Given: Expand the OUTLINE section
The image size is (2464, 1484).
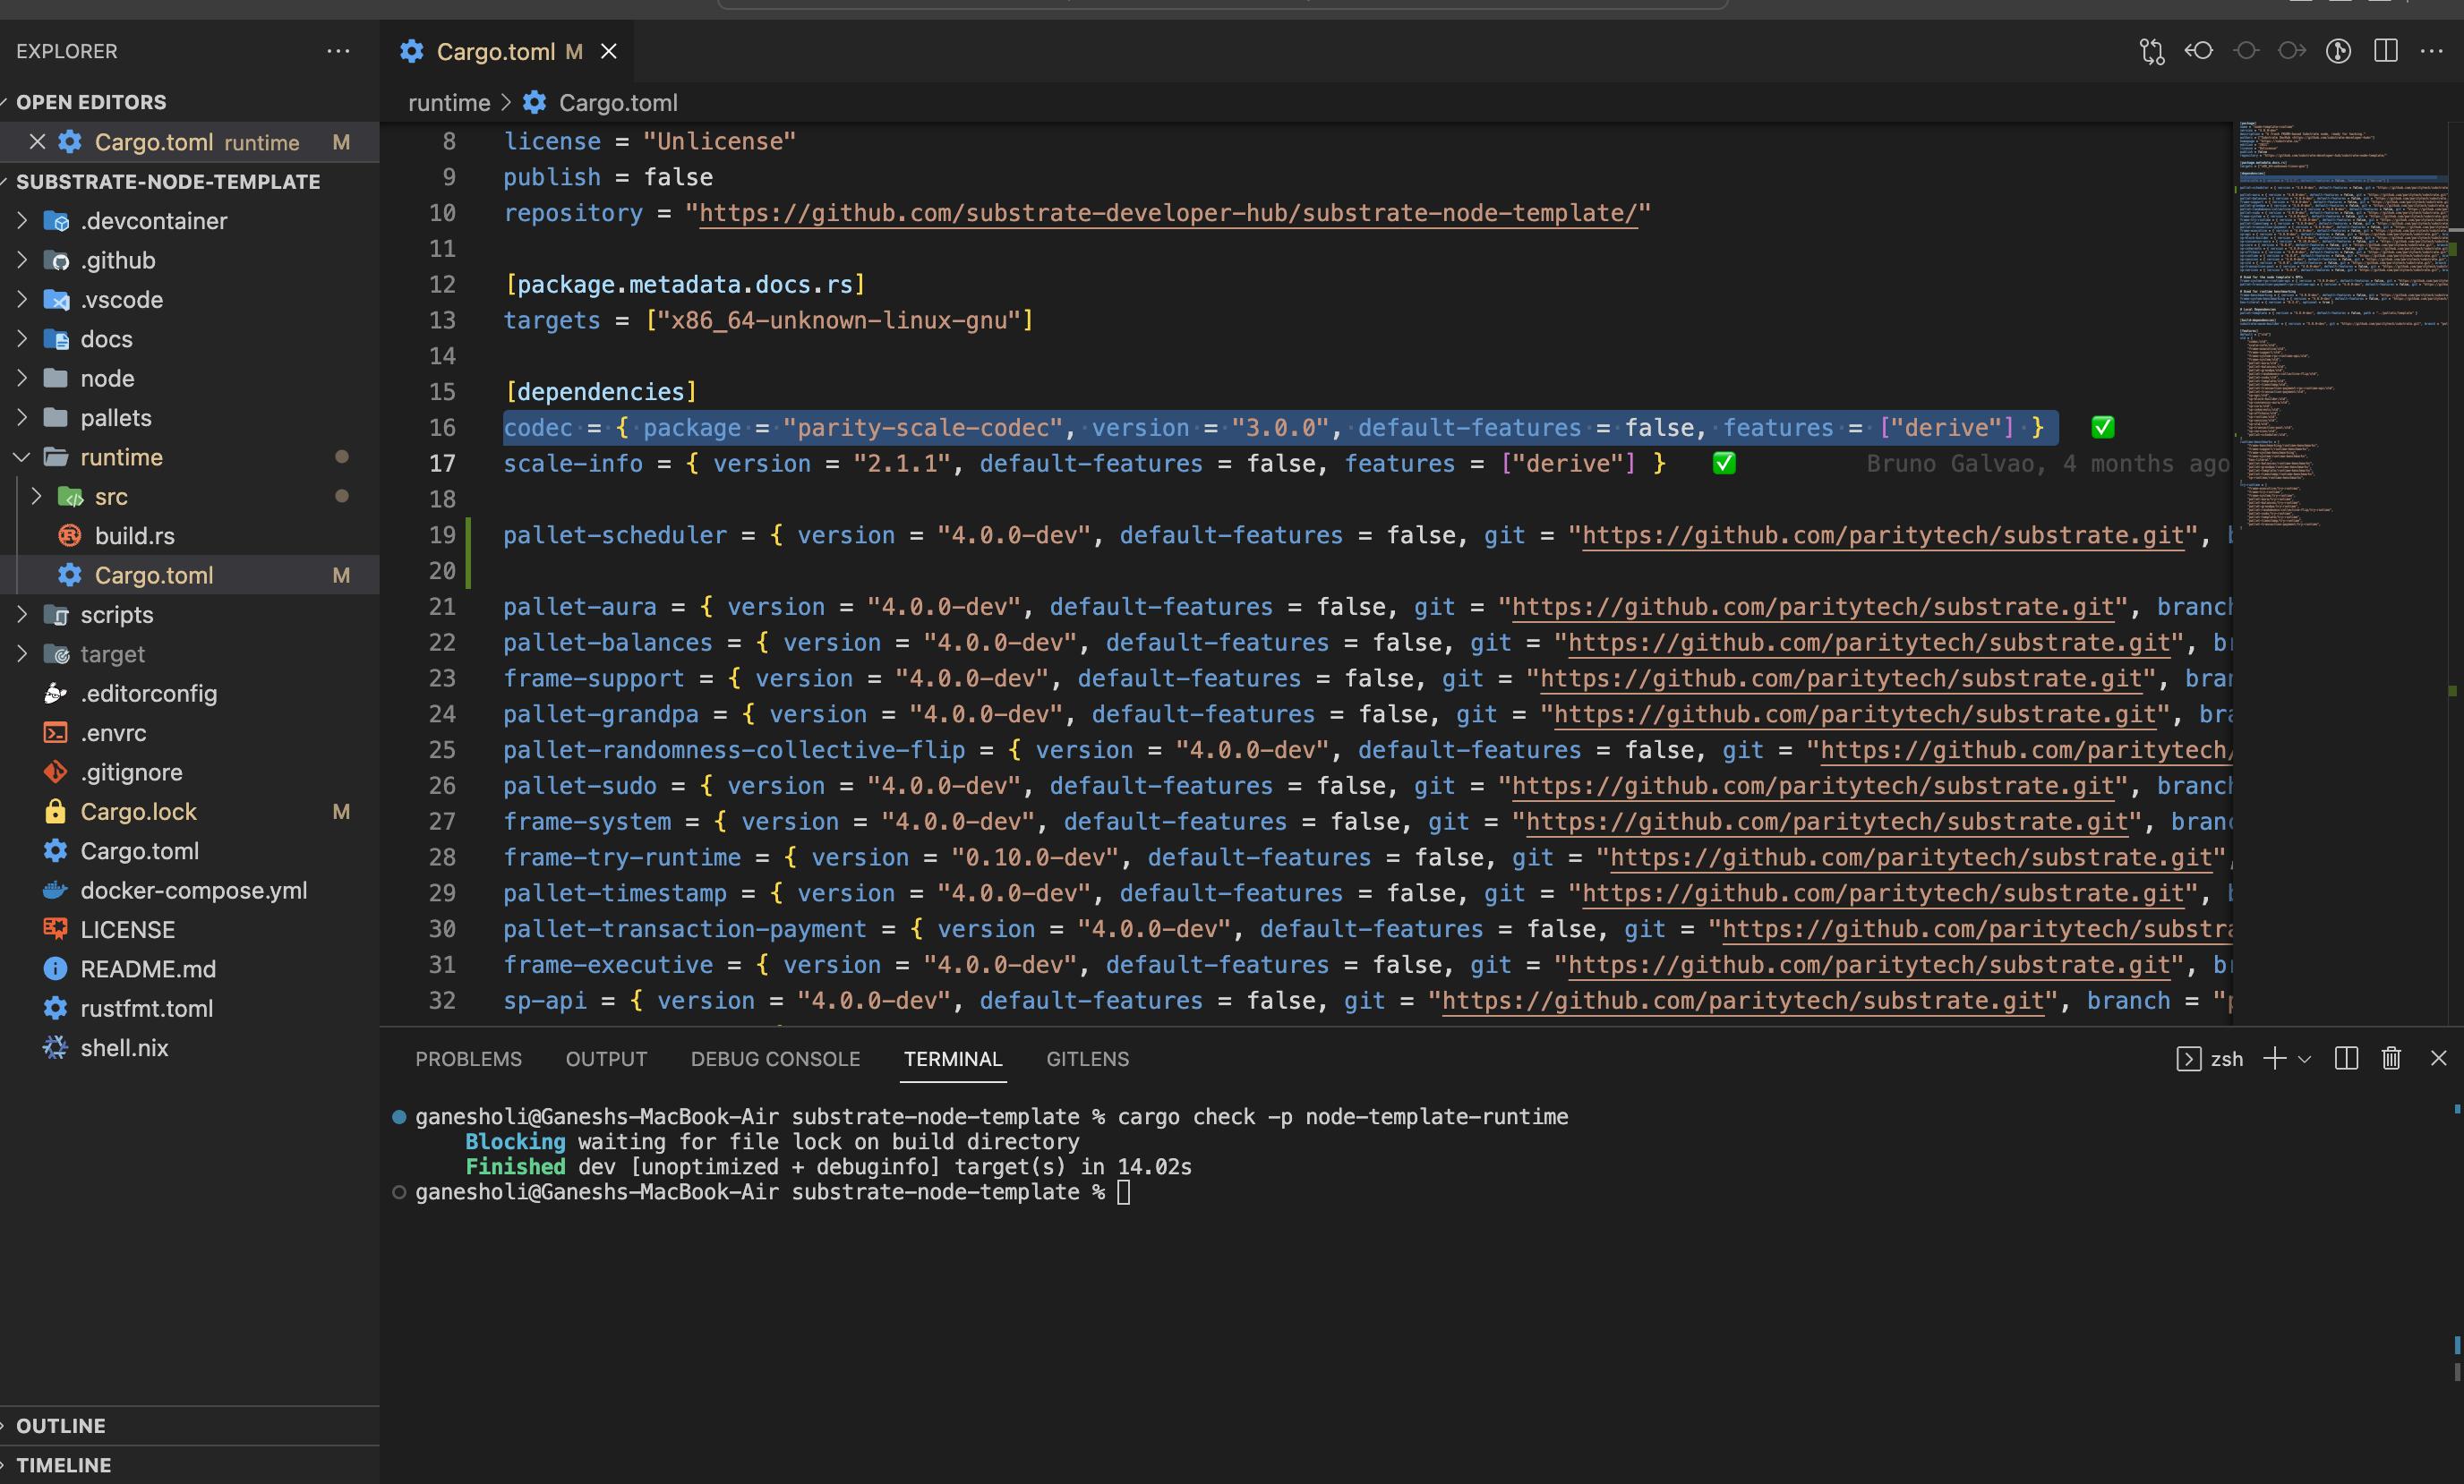Looking at the screenshot, I should 60,1425.
